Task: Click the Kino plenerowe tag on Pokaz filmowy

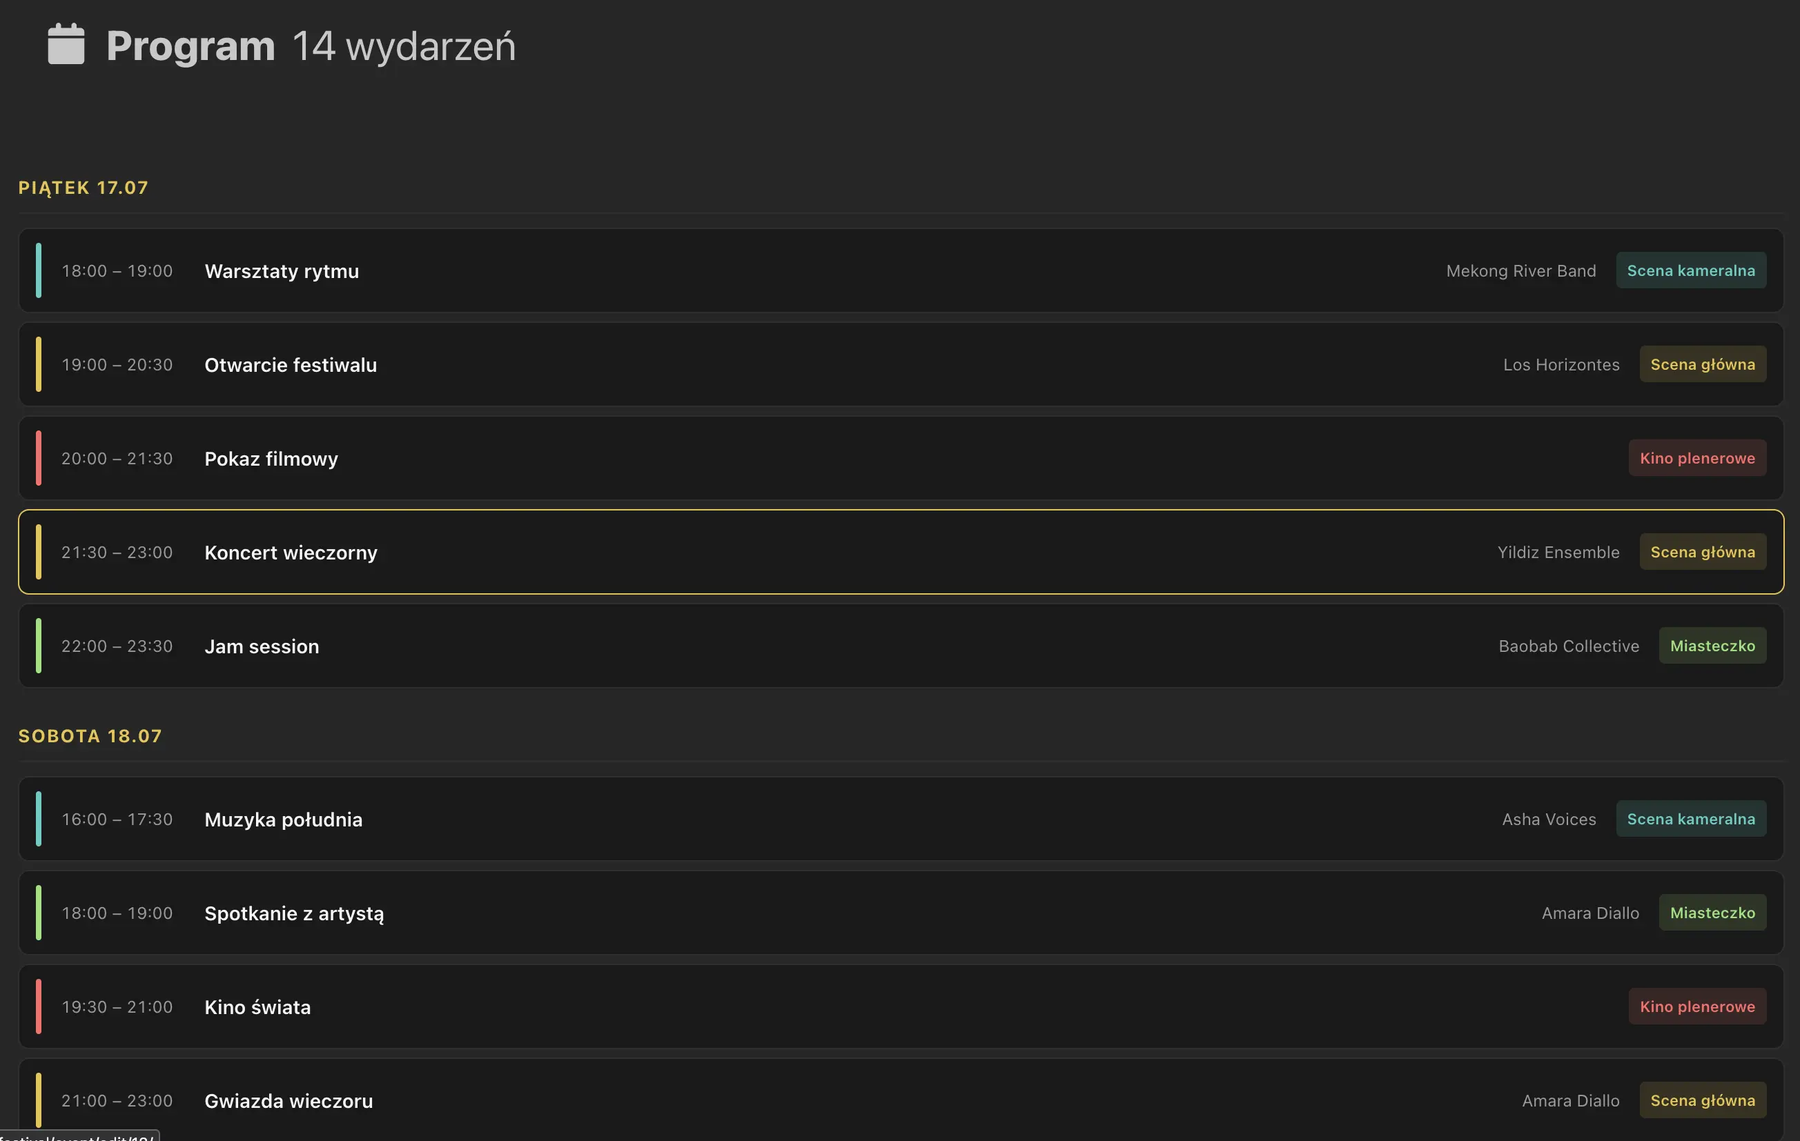Action: coord(1697,458)
